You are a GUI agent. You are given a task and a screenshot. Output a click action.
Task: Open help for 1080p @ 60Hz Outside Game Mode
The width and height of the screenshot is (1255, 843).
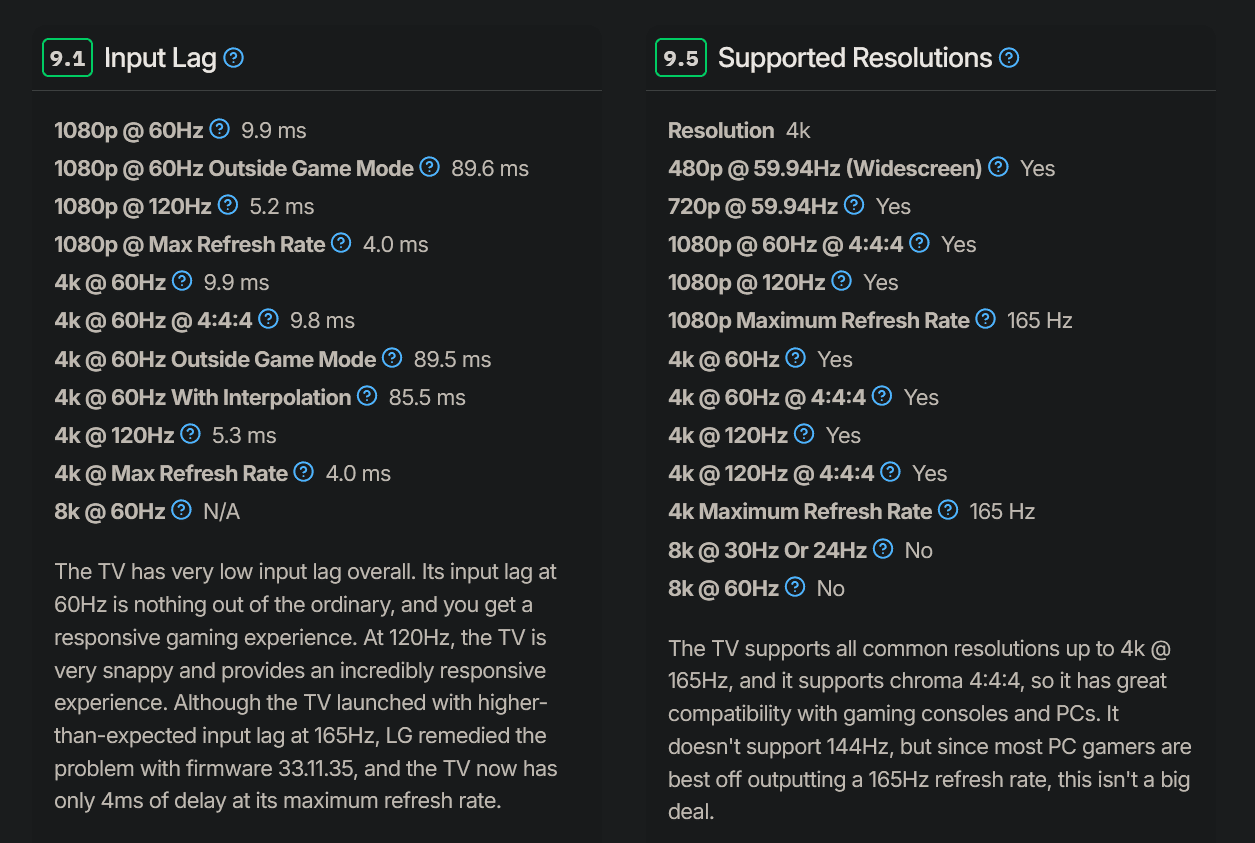click(x=430, y=167)
